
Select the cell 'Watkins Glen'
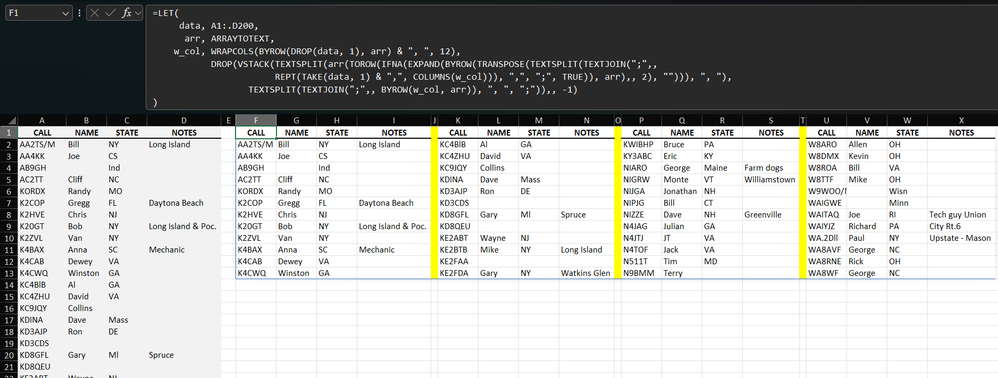click(586, 273)
